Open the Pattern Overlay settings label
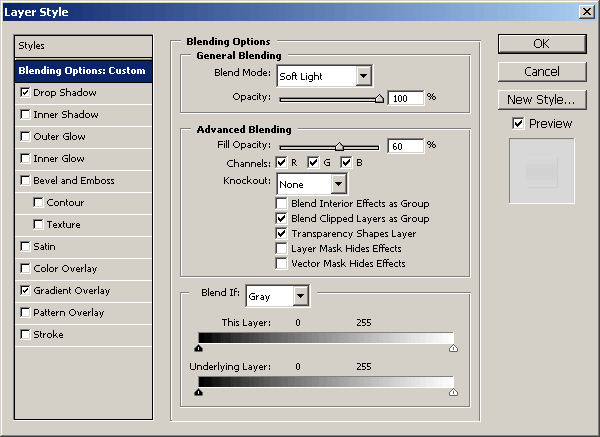600x437 pixels. (68, 312)
